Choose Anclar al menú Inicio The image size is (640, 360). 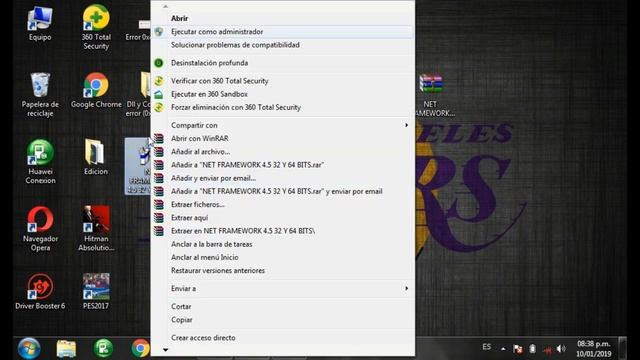pyautogui.click(x=283, y=257)
